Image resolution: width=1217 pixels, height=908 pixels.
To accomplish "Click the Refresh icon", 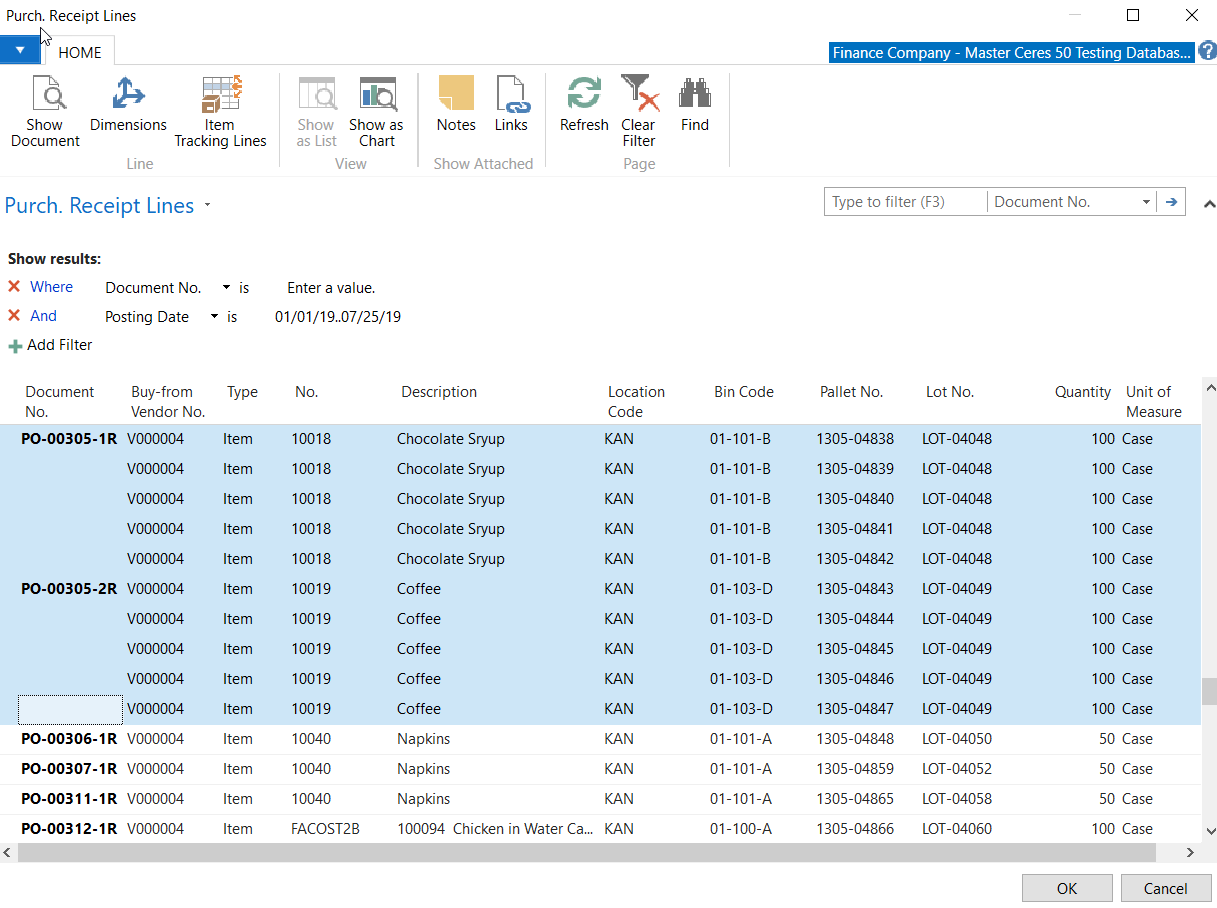I will (584, 95).
